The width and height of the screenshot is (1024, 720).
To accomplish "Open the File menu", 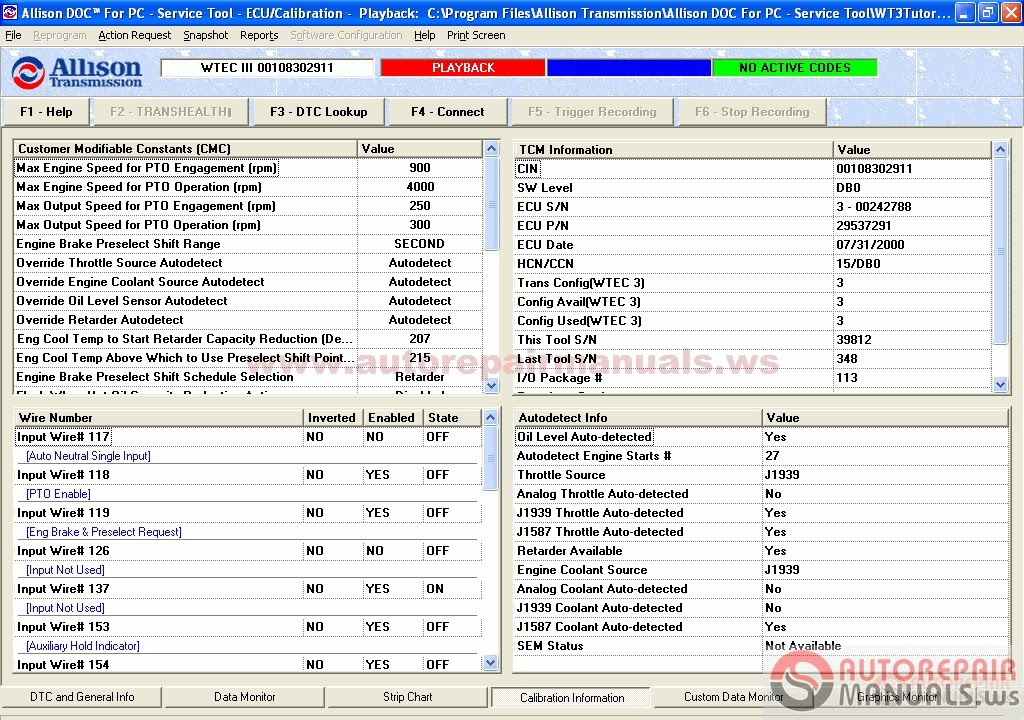I will click(x=13, y=35).
